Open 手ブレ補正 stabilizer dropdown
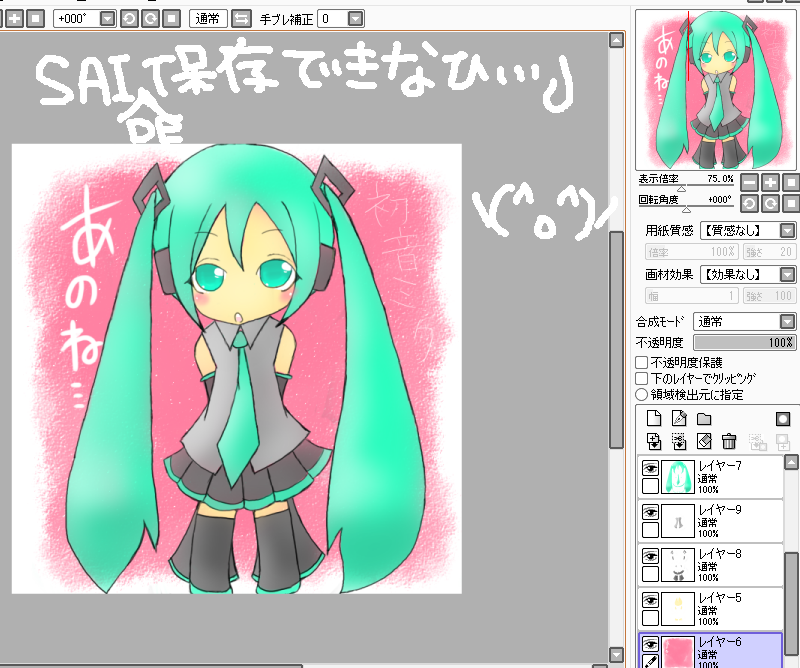The image size is (800, 668). tap(356, 19)
